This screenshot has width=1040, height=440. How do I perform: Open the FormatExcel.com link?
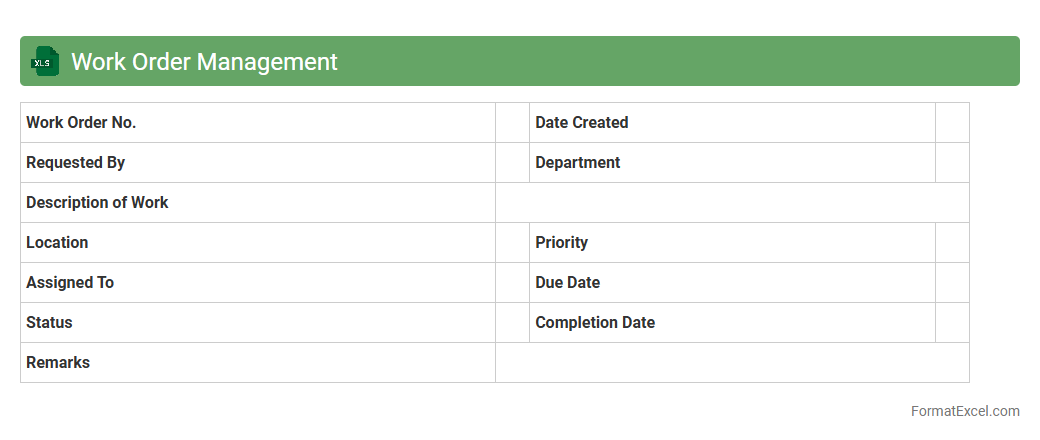(x=965, y=411)
